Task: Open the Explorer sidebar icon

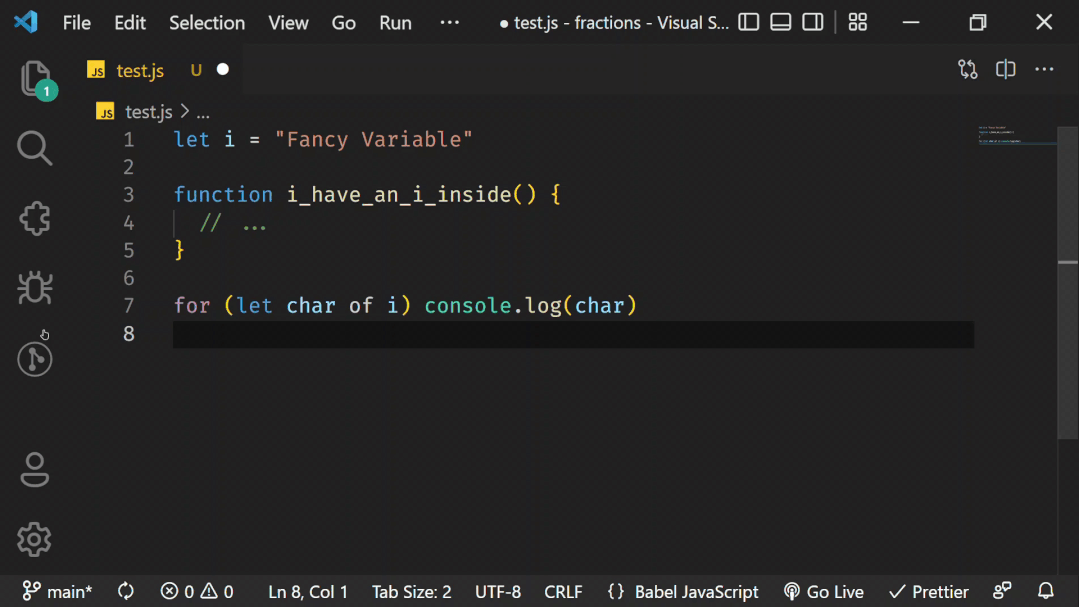Action: pyautogui.click(x=34, y=78)
